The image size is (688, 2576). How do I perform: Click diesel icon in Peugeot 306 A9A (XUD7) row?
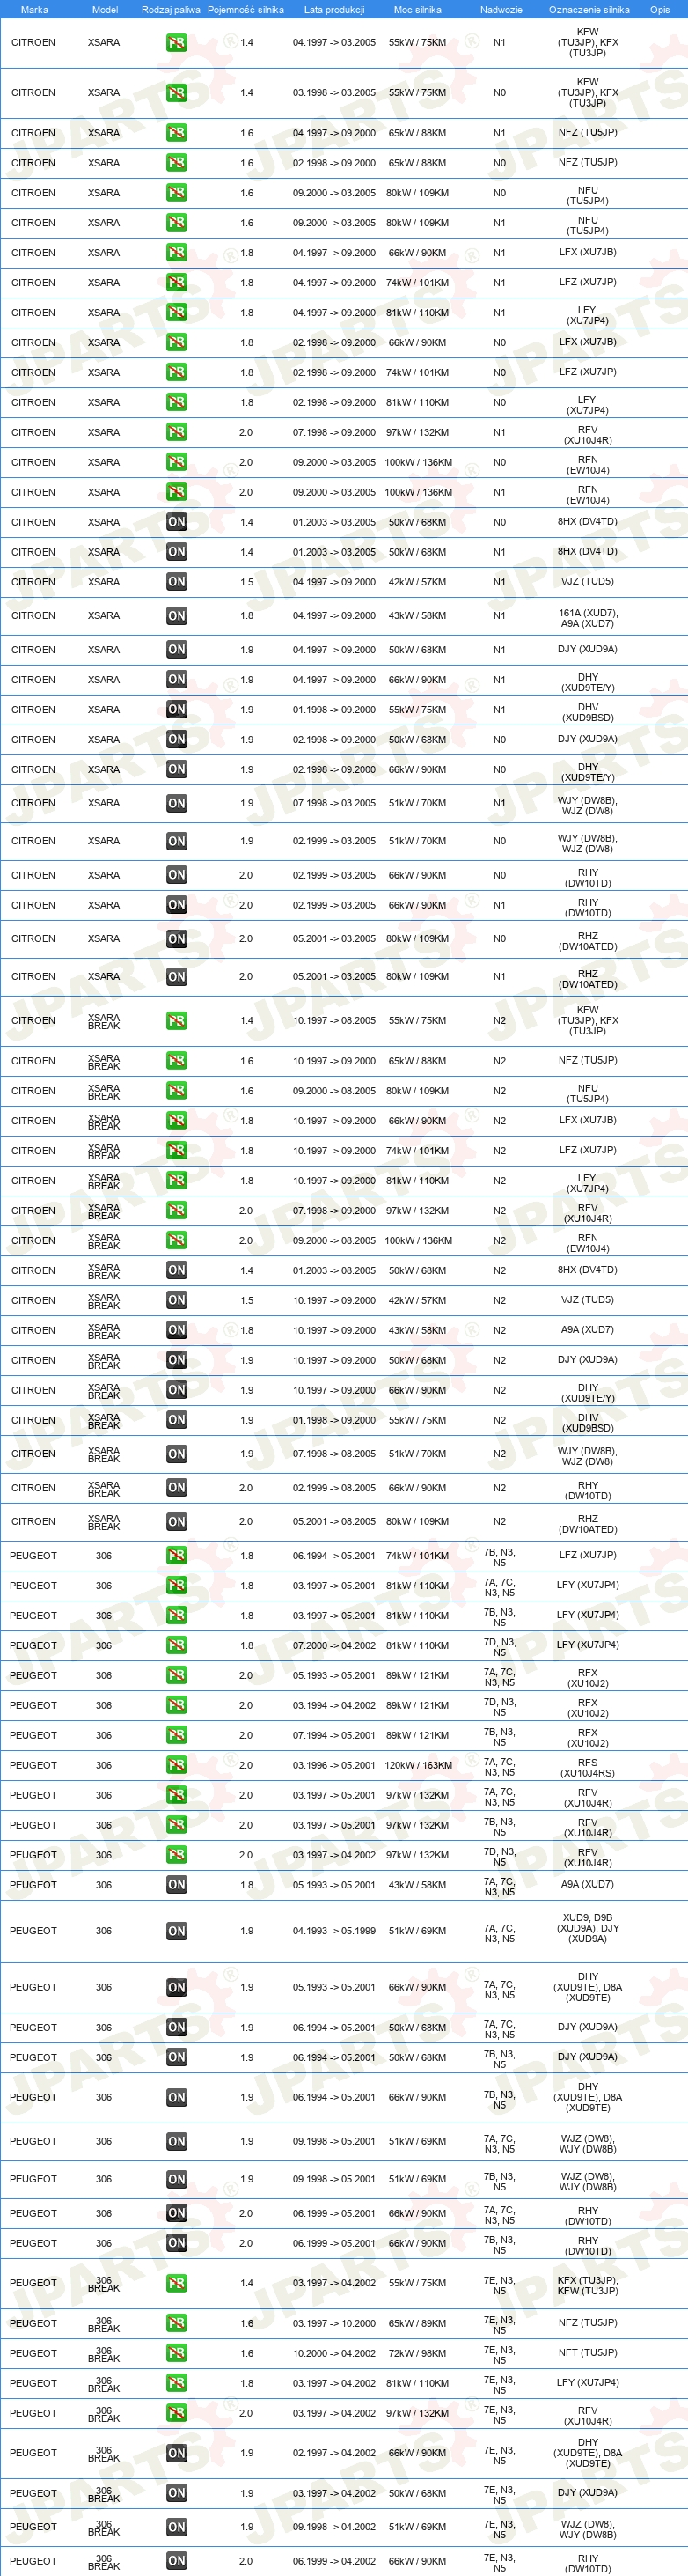[x=176, y=1886]
